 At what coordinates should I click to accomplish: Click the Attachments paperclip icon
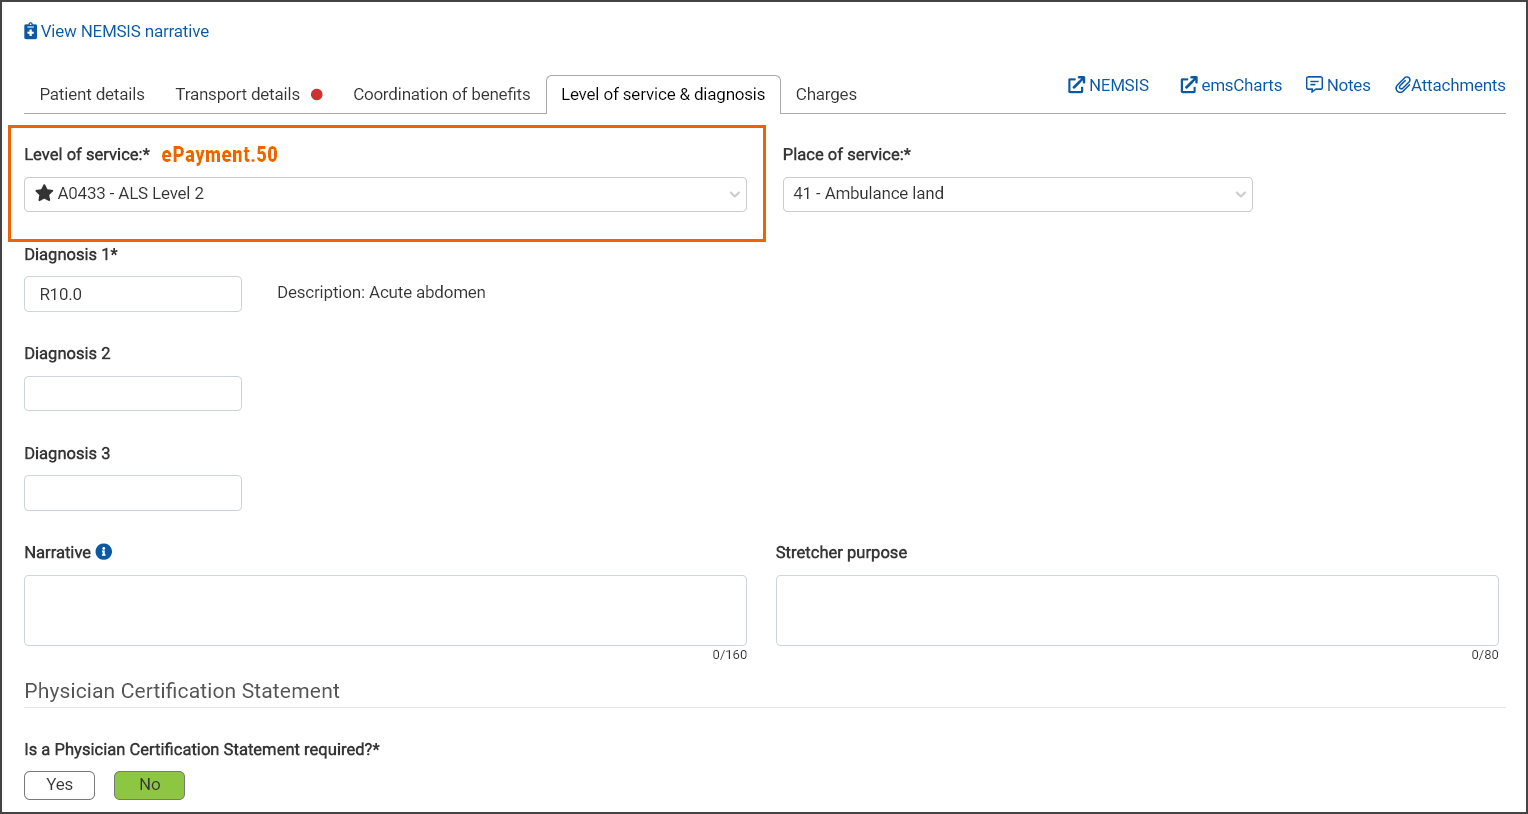click(x=1402, y=86)
